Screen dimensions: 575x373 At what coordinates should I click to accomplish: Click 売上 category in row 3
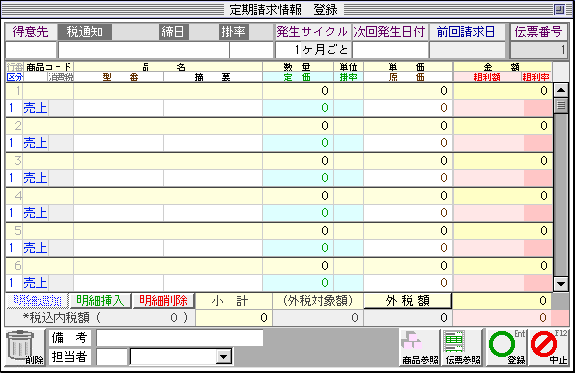[36, 178]
